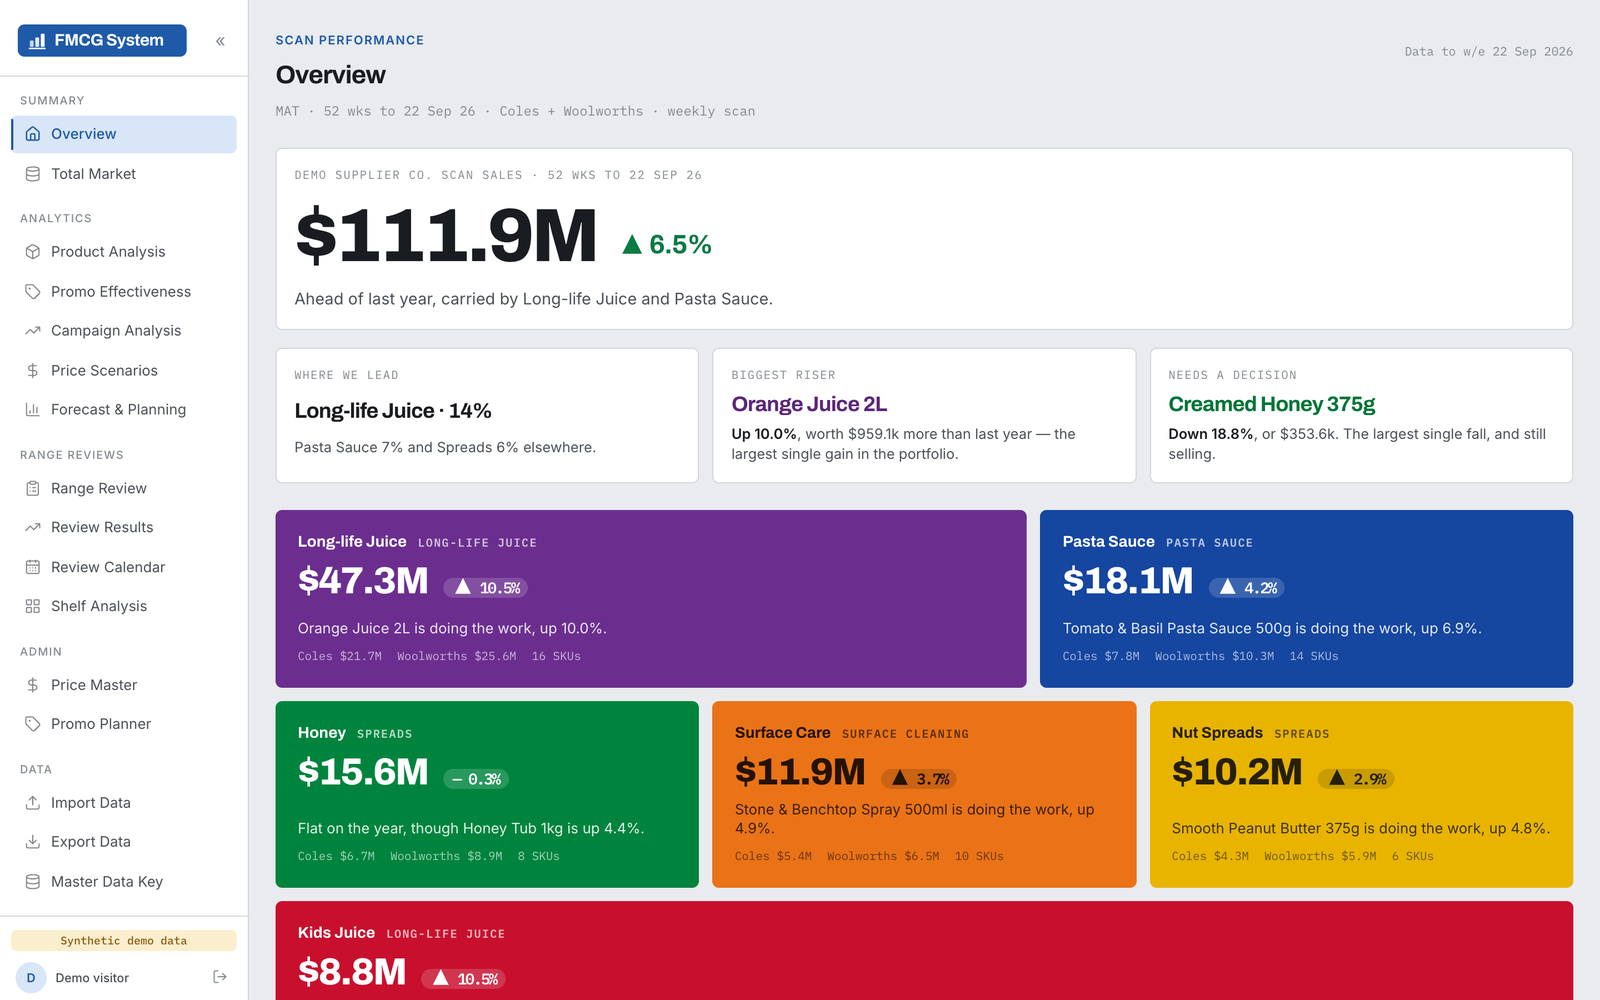Open Price Scenarios

[x=124, y=371]
